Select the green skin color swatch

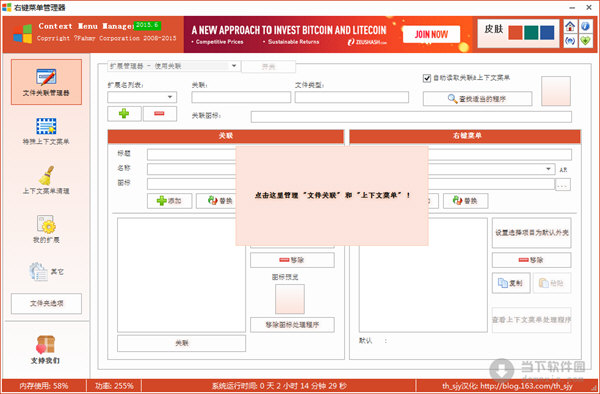coord(531,33)
